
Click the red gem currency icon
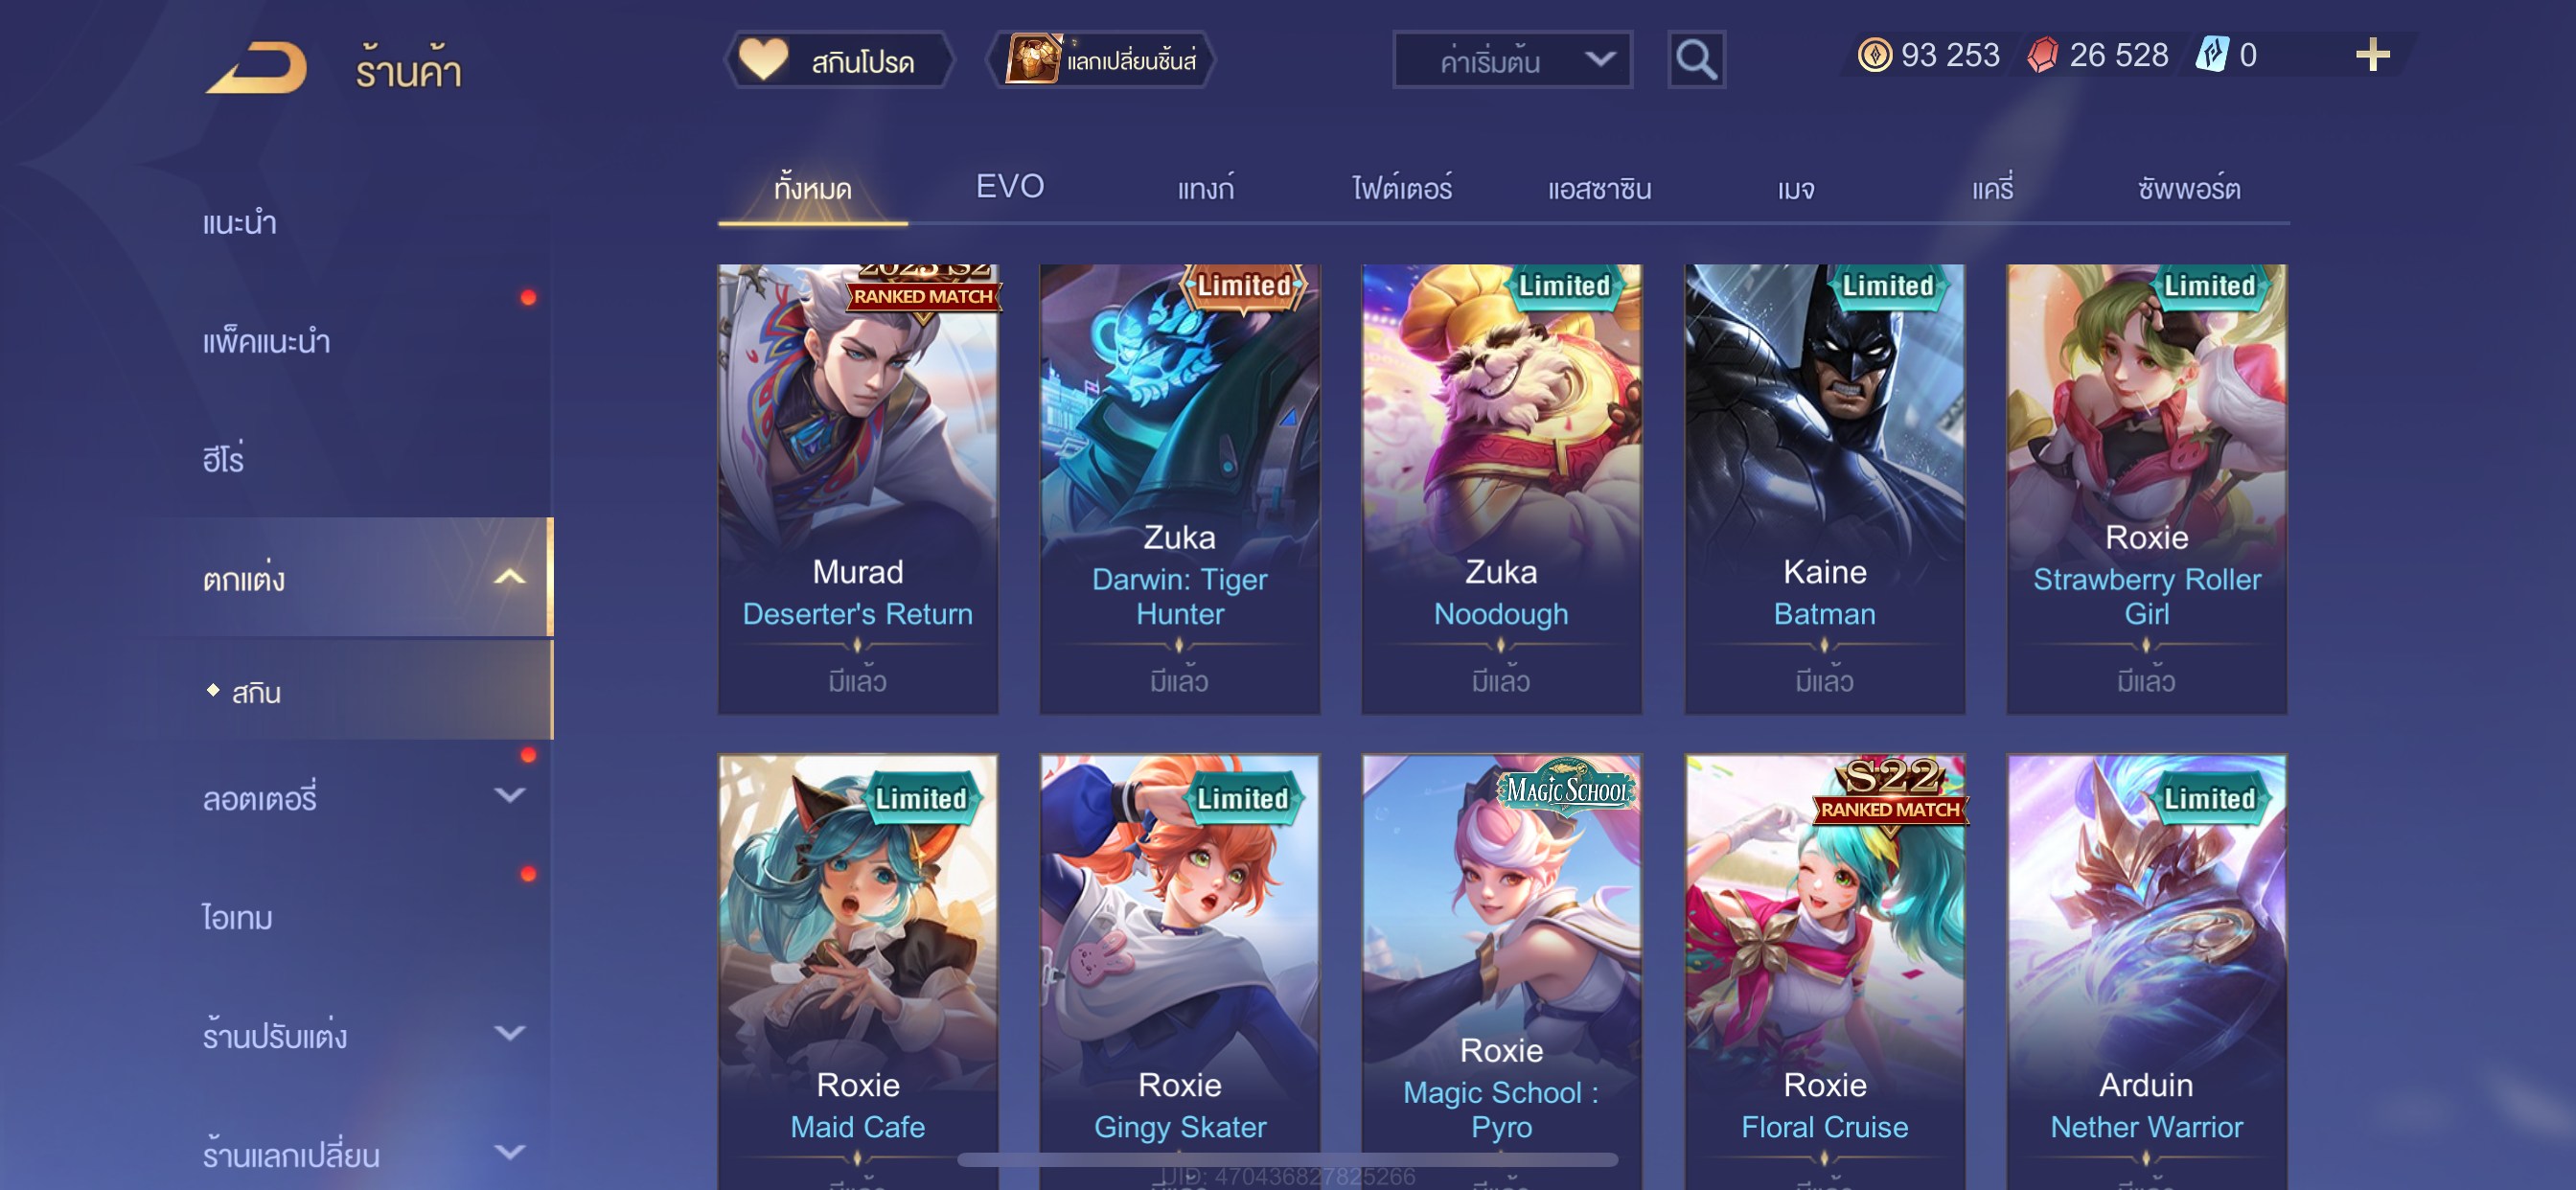[x=2042, y=55]
